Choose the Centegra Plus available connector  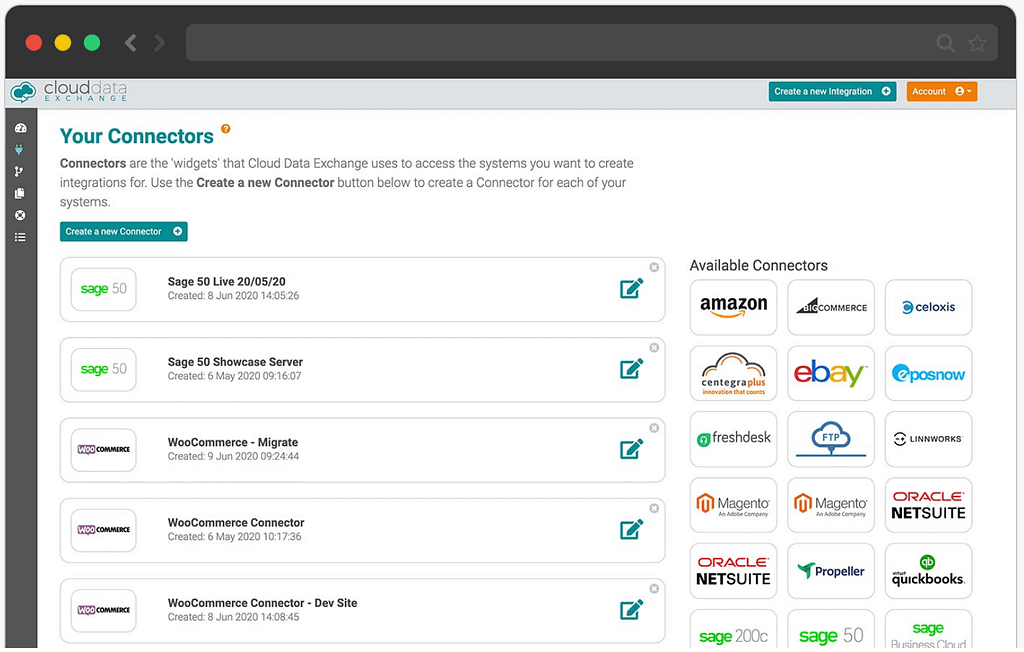click(x=733, y=373)
